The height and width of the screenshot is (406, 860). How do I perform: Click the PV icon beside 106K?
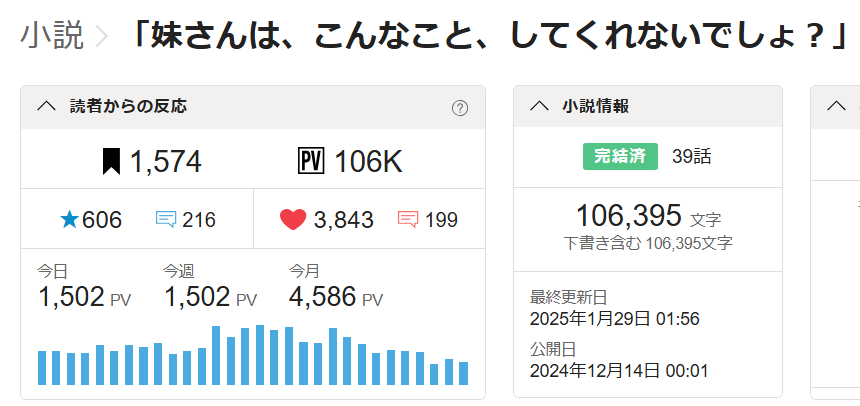click(310, 161)
